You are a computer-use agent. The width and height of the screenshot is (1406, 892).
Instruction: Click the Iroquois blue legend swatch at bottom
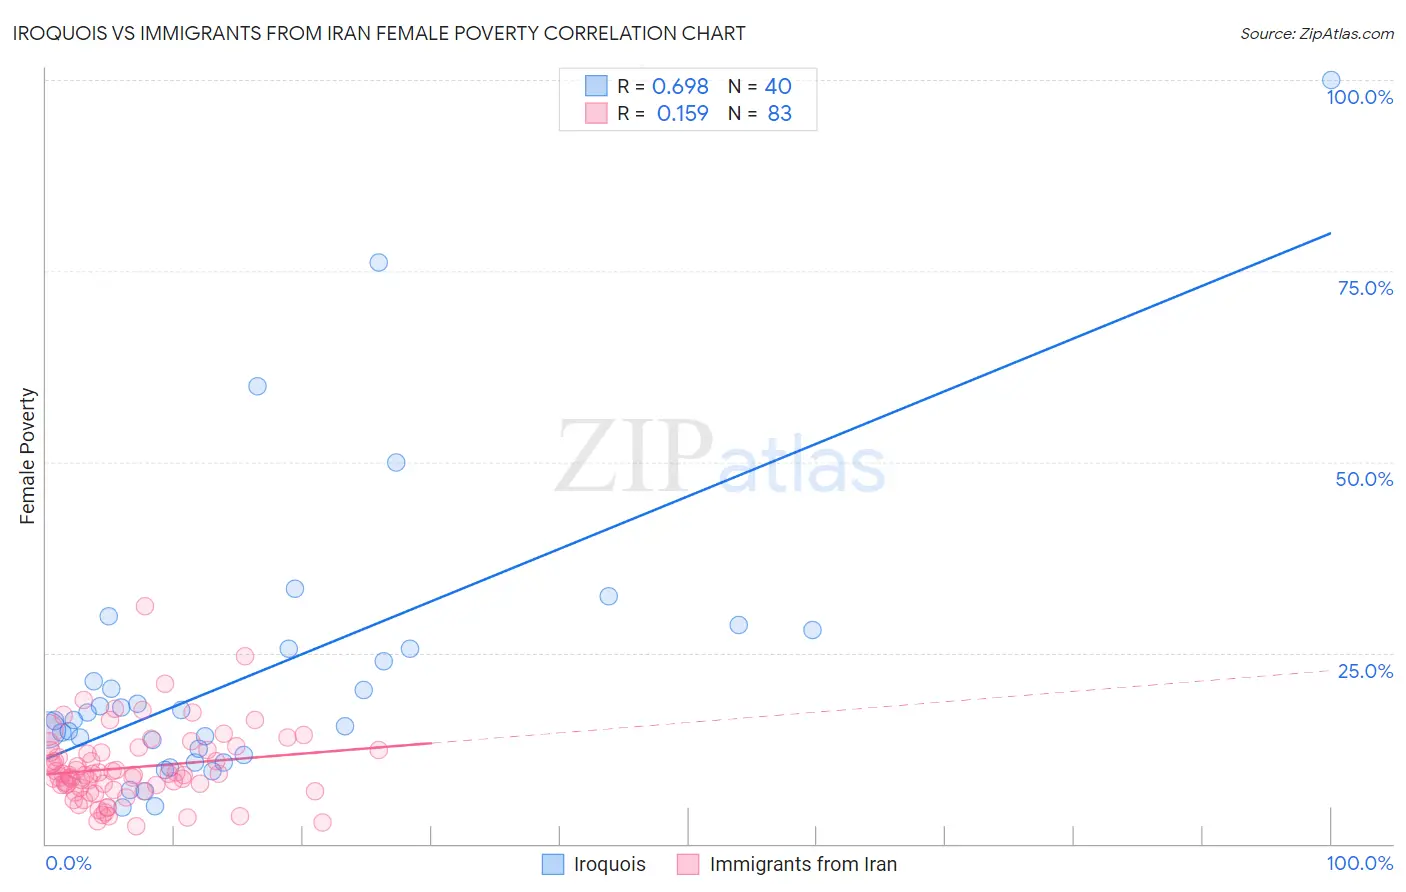tap(553, 864)
